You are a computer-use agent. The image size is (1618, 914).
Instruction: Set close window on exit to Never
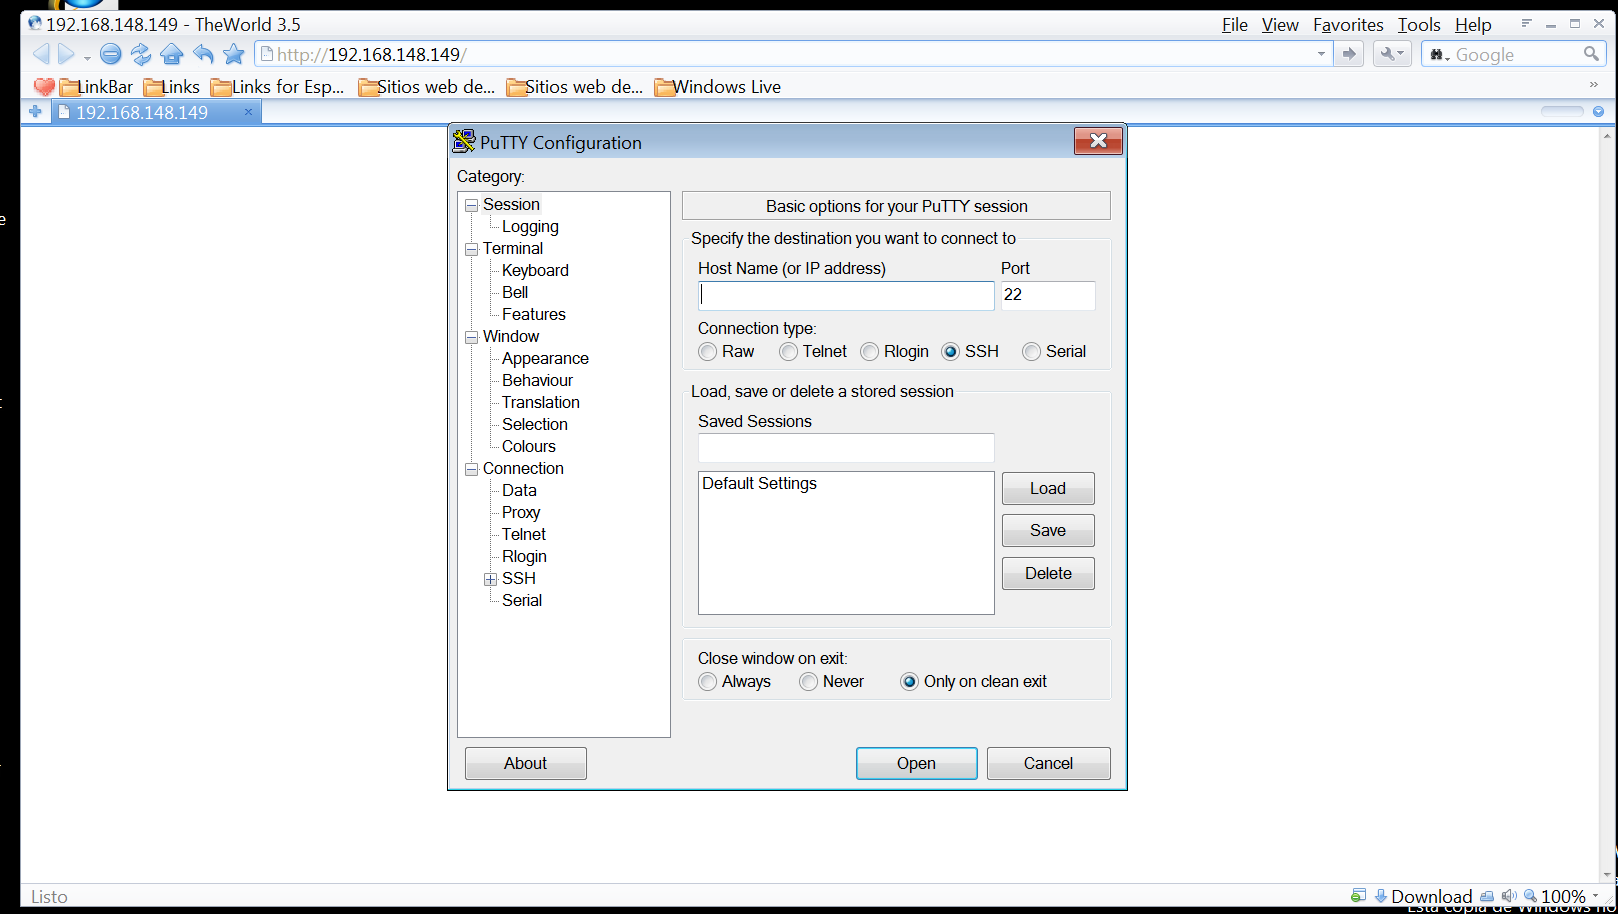coord(809,682)
